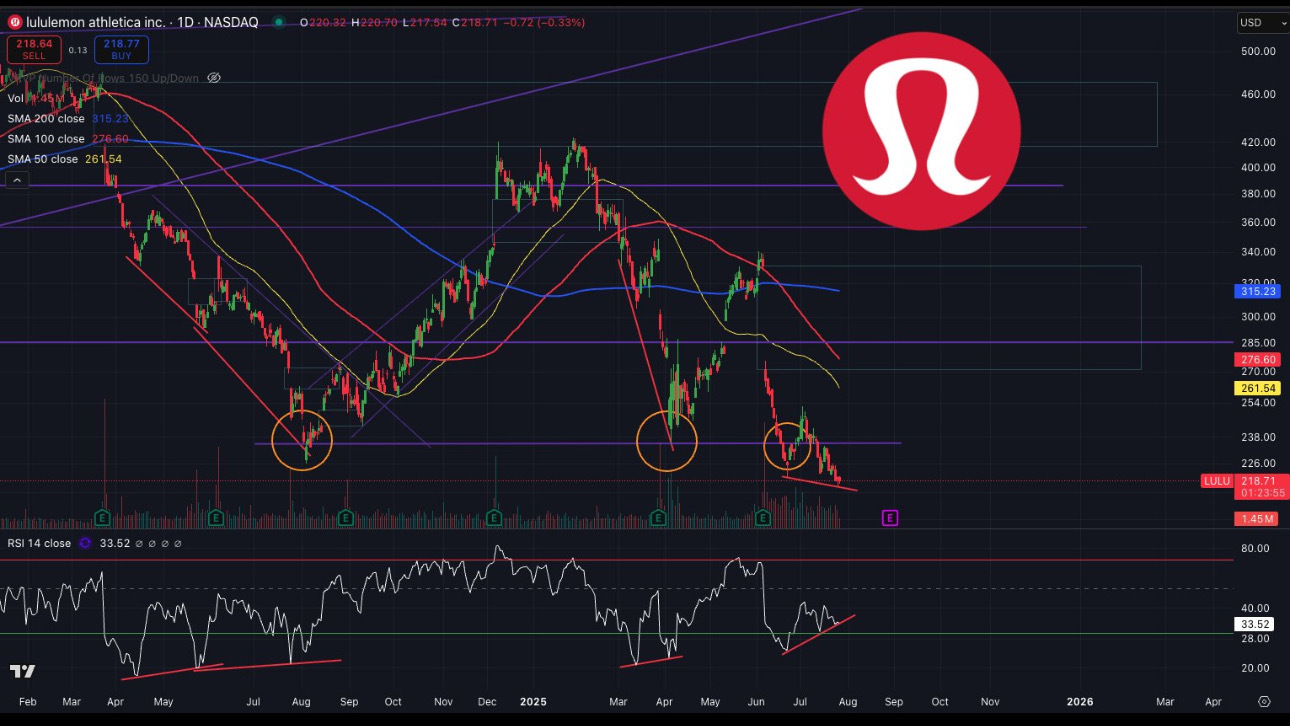The width and height of the screenshot is (1290, 726).
Task: Click the lululemon symbol logo in the chart title
Action: (15, 21)
